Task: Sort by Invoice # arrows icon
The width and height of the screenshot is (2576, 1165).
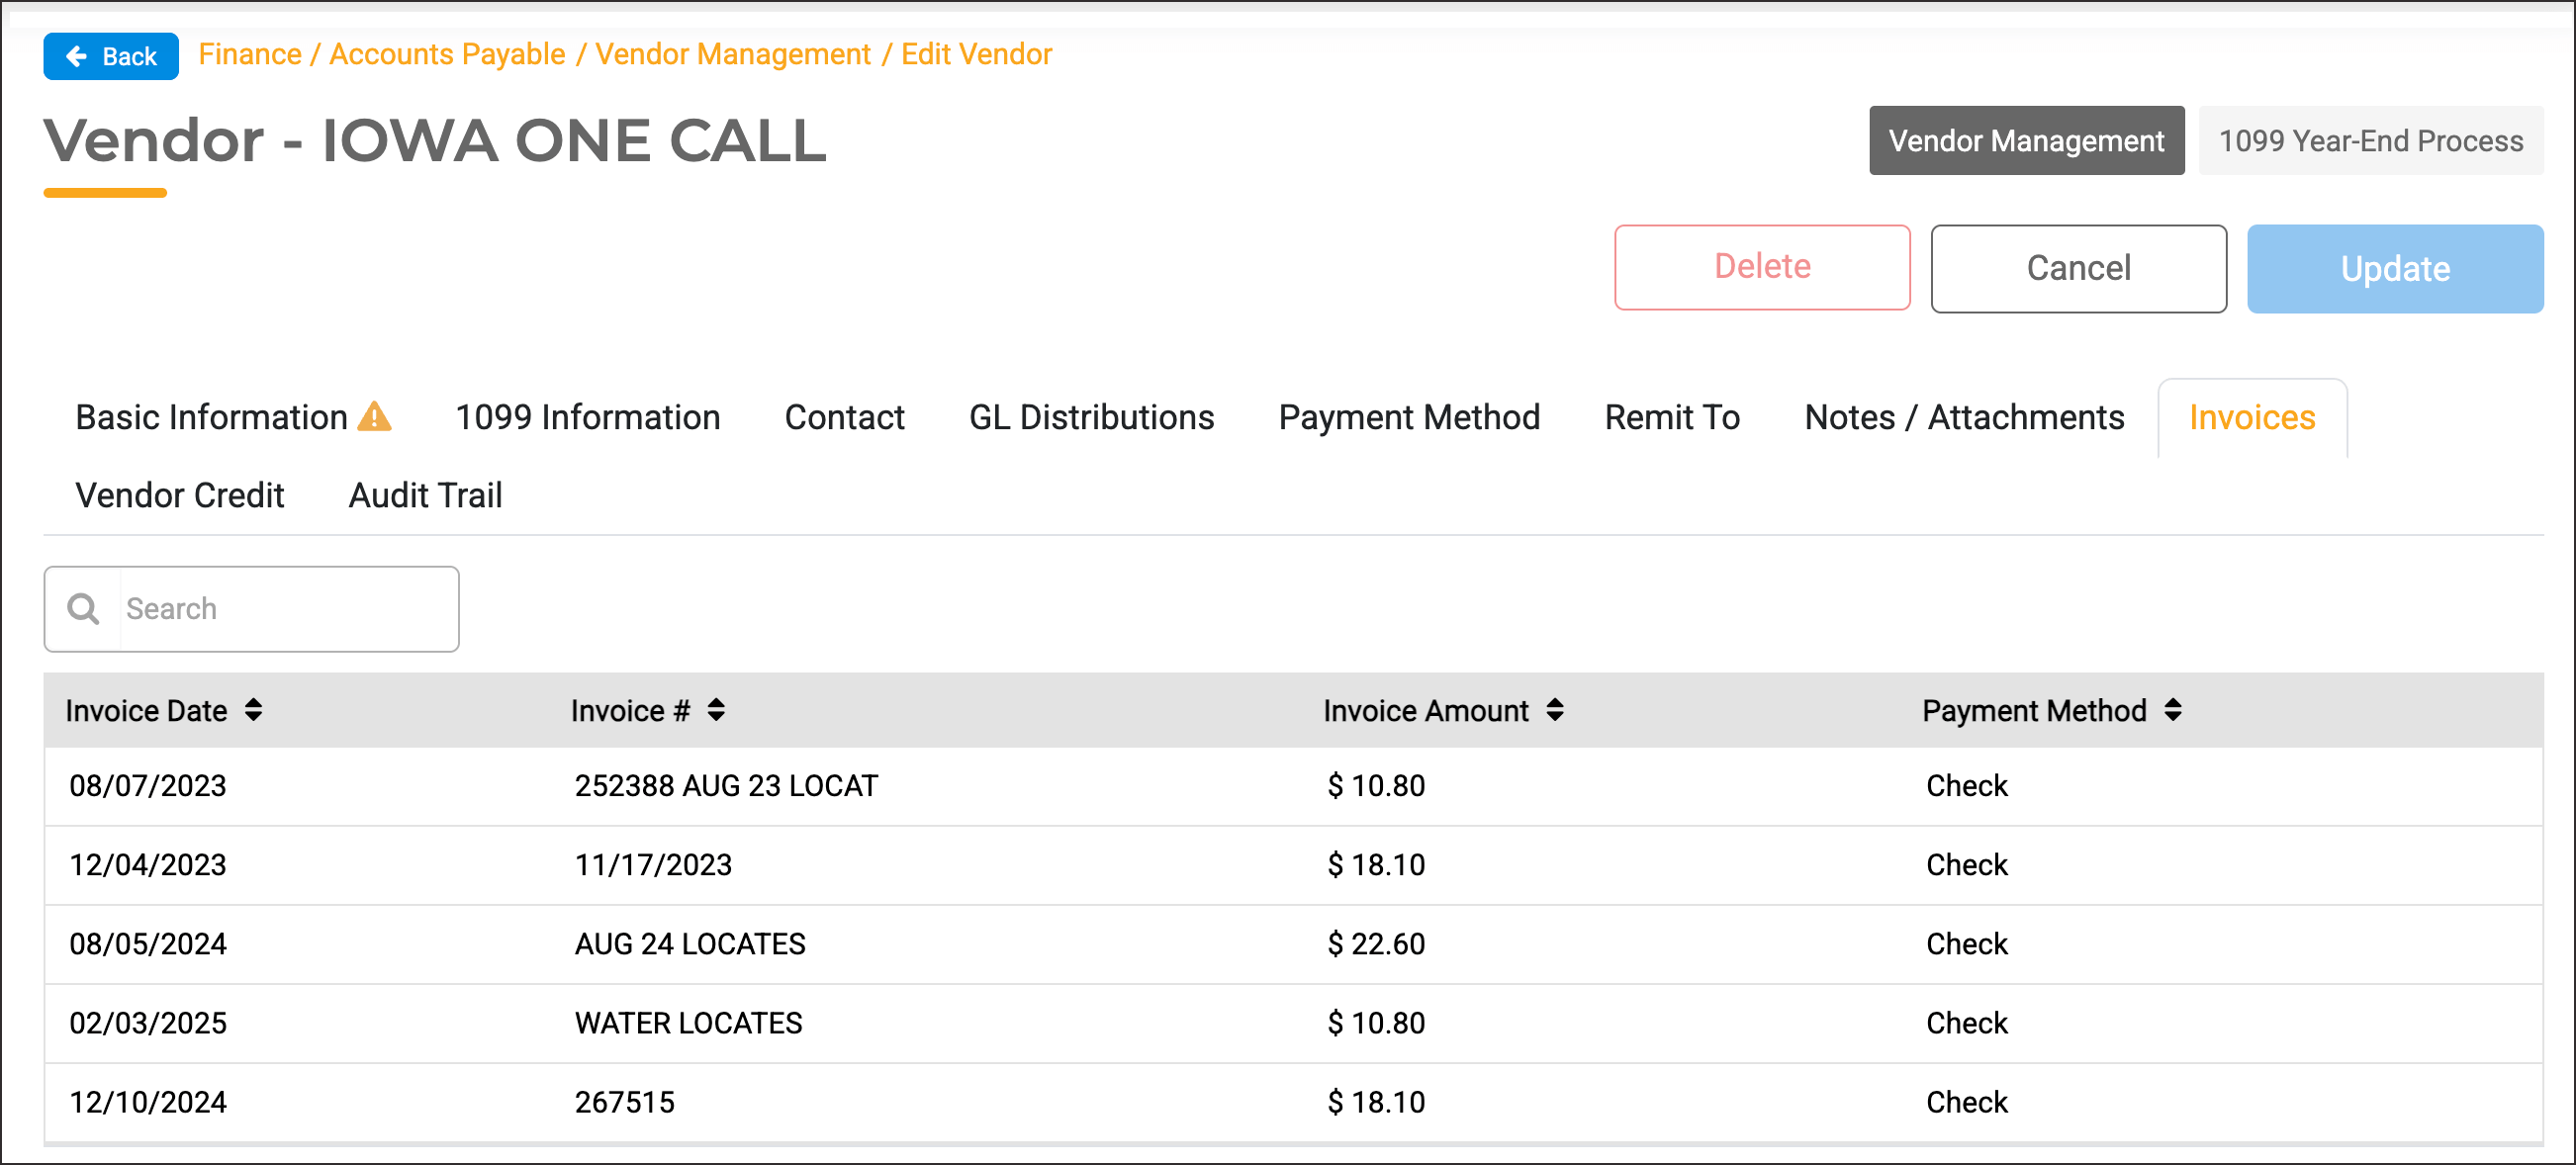Action: [x=716, y=710]
